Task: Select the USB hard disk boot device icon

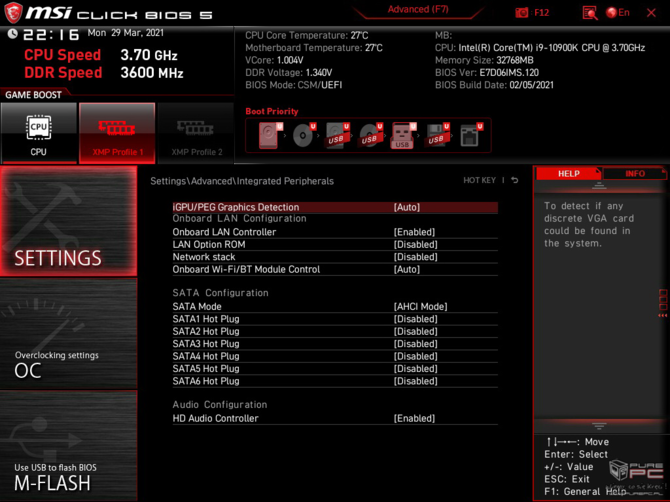Action: coord(336,135)
